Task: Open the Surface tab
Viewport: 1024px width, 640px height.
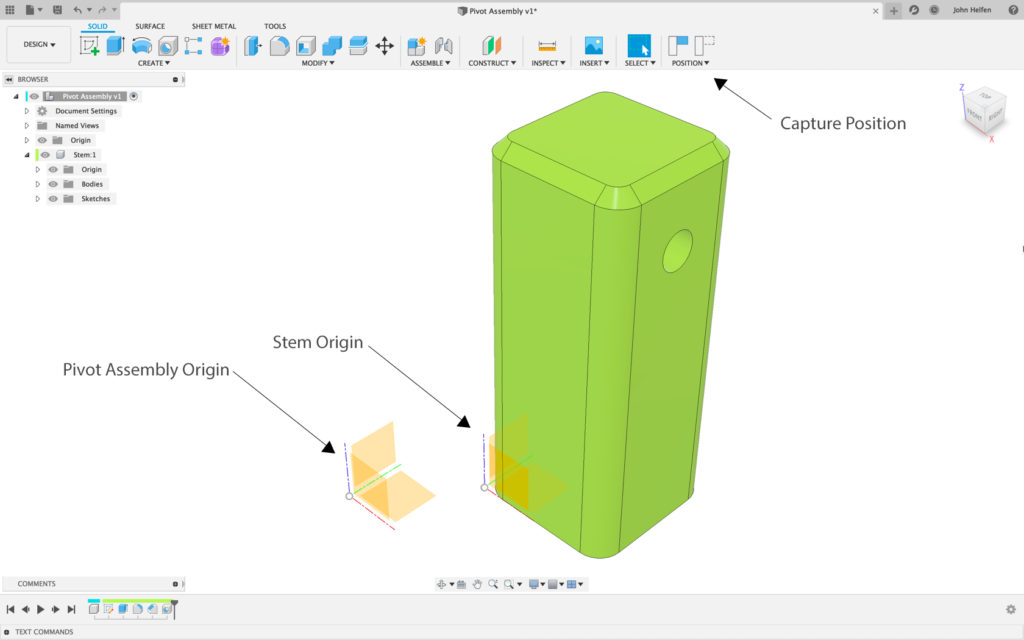Action: tap(150, 26)
